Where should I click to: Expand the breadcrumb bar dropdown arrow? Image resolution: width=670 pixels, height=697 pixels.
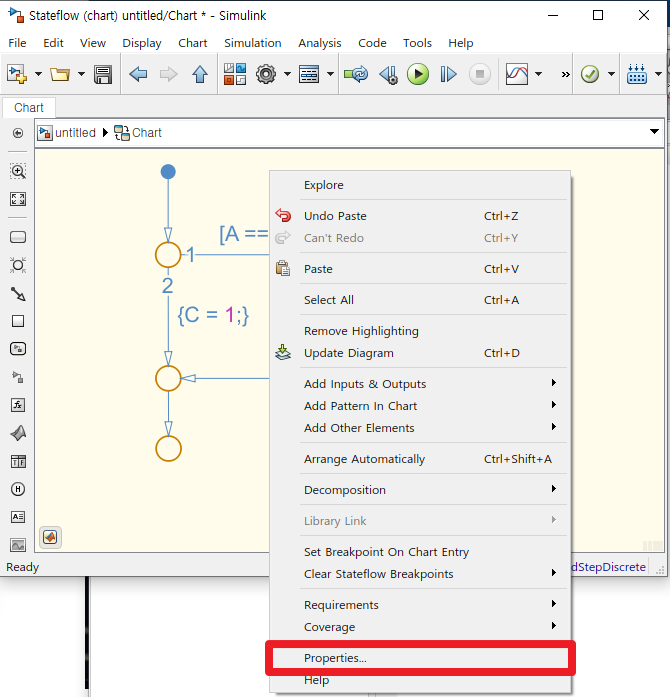pyautogui.click(x=654, y=132)
